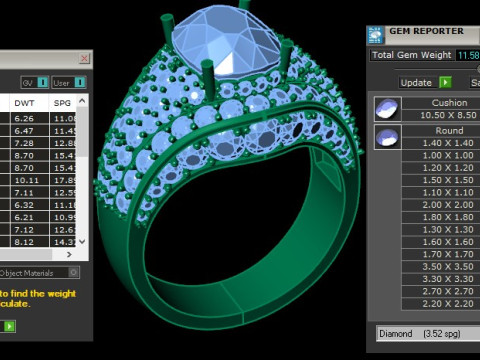The height and width of the screenshot is (360, 480).
Task: Click the Gem Reporter logo icon
Action: [376, 35]
